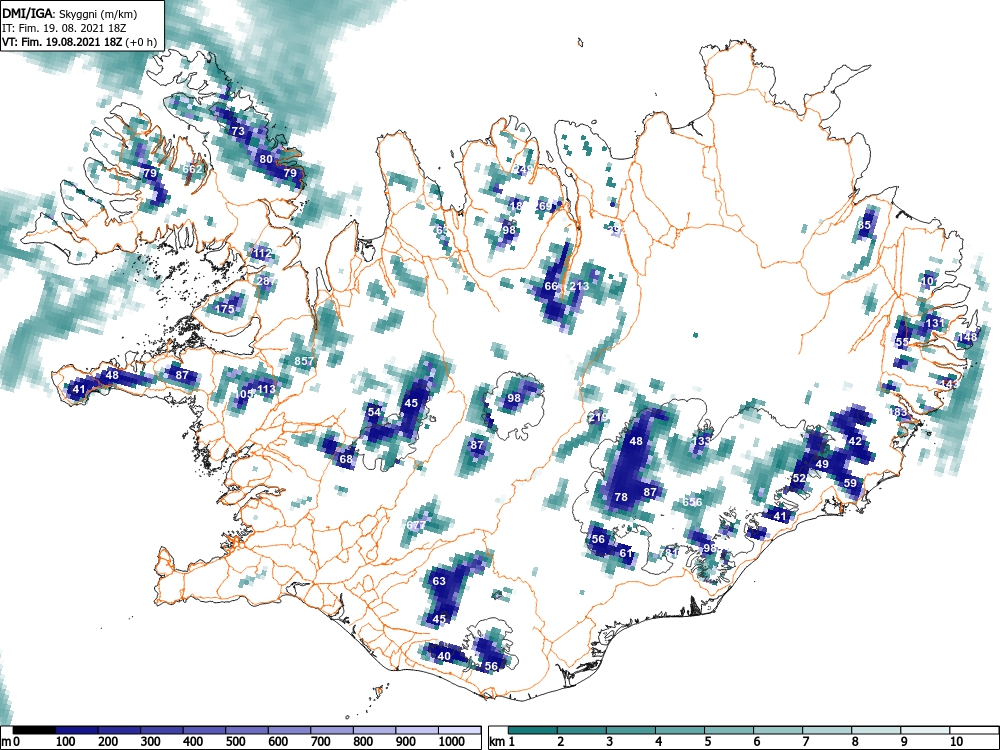Click the teal swatch between 5 and 6 km
Image resolution: width=1000 pixels, height=750 pixels.
click(x=729, y=730)
